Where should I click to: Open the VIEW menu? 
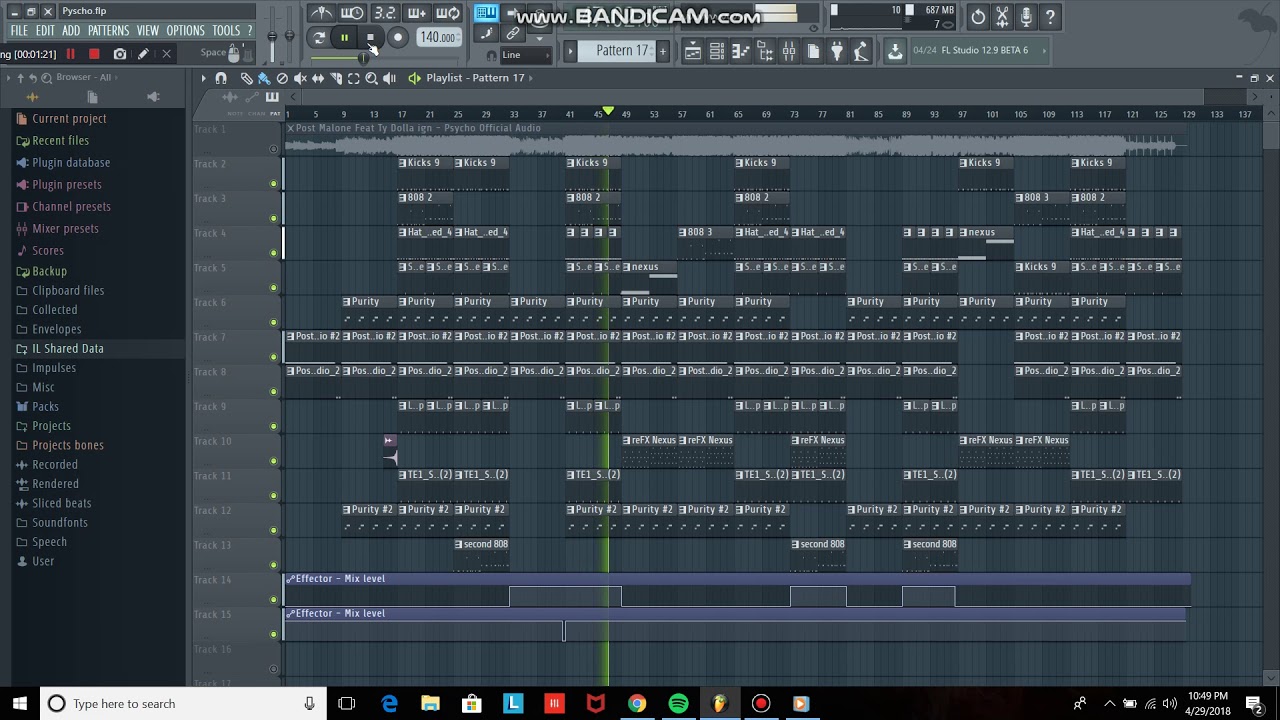coord(148,31)
